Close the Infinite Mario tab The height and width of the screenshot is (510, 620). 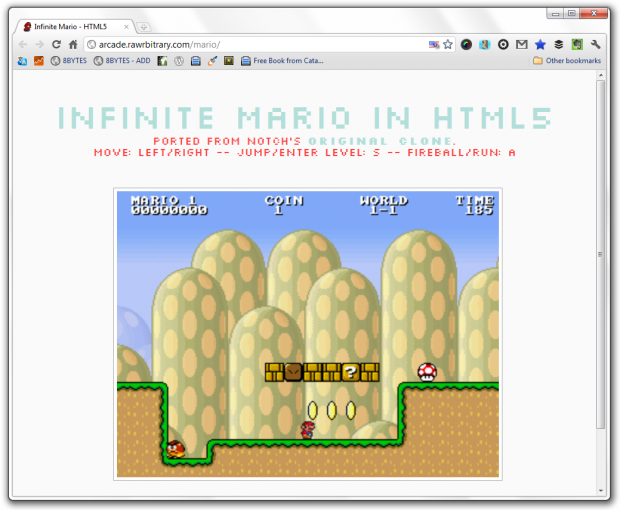[127, 27]
